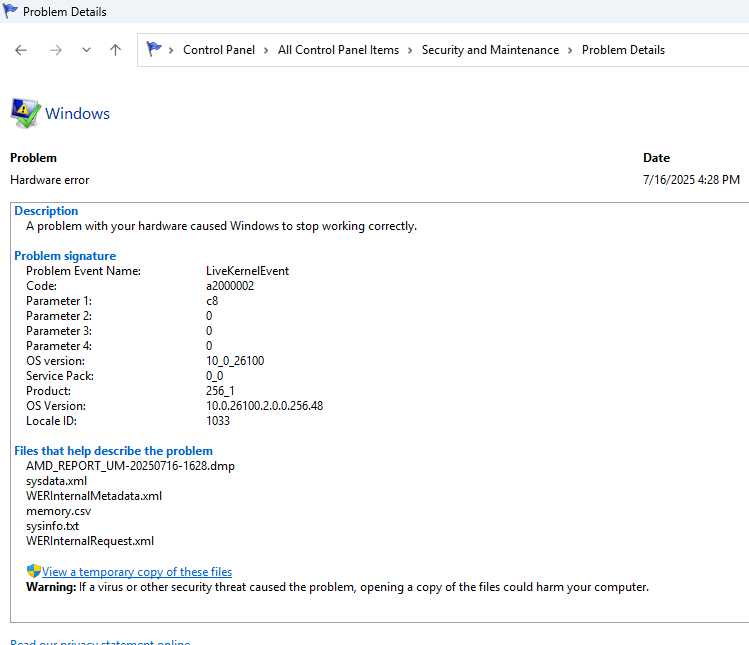Go to Security and Maintenance breadcrumb
The height and width of the screenshot is (645, 749).
click(x=490, y=50)
